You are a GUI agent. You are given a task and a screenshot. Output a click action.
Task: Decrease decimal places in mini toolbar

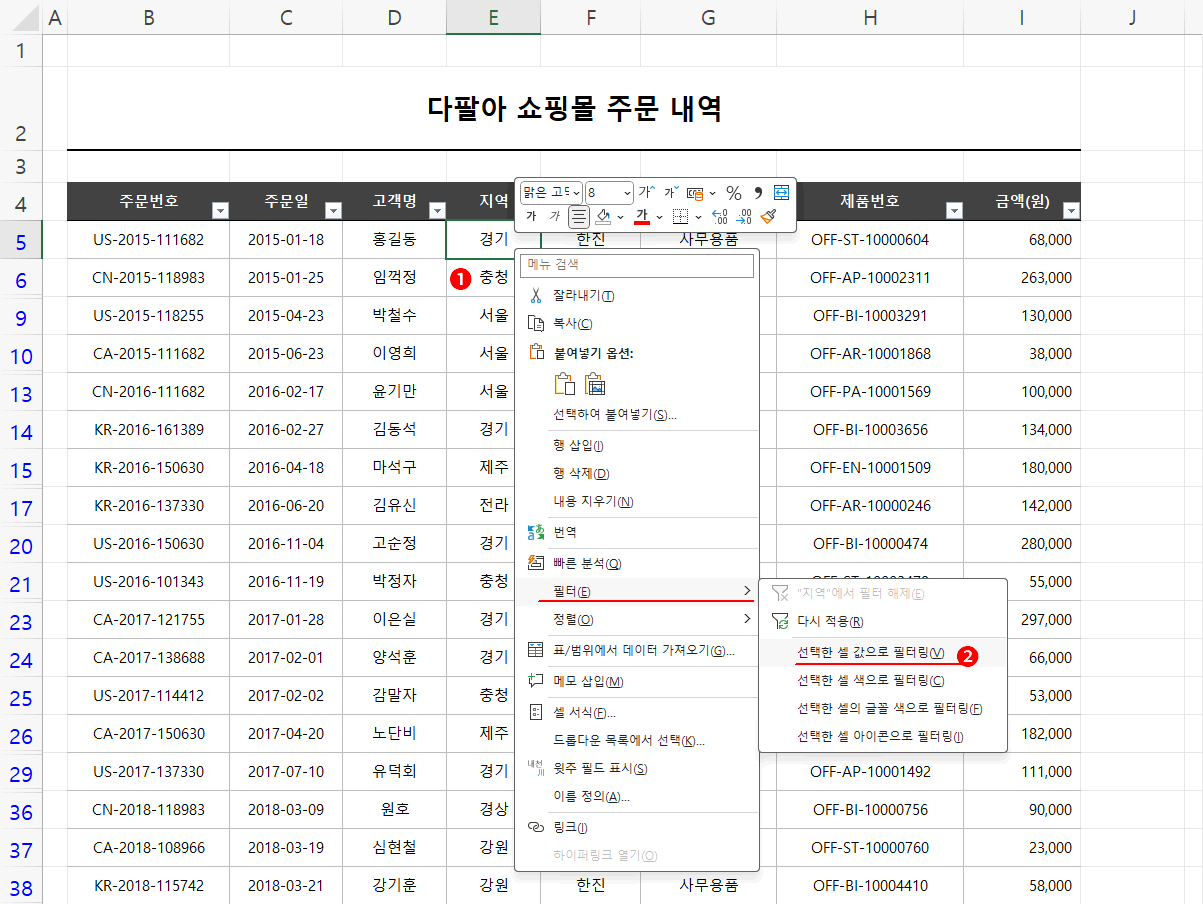[744, 216]
